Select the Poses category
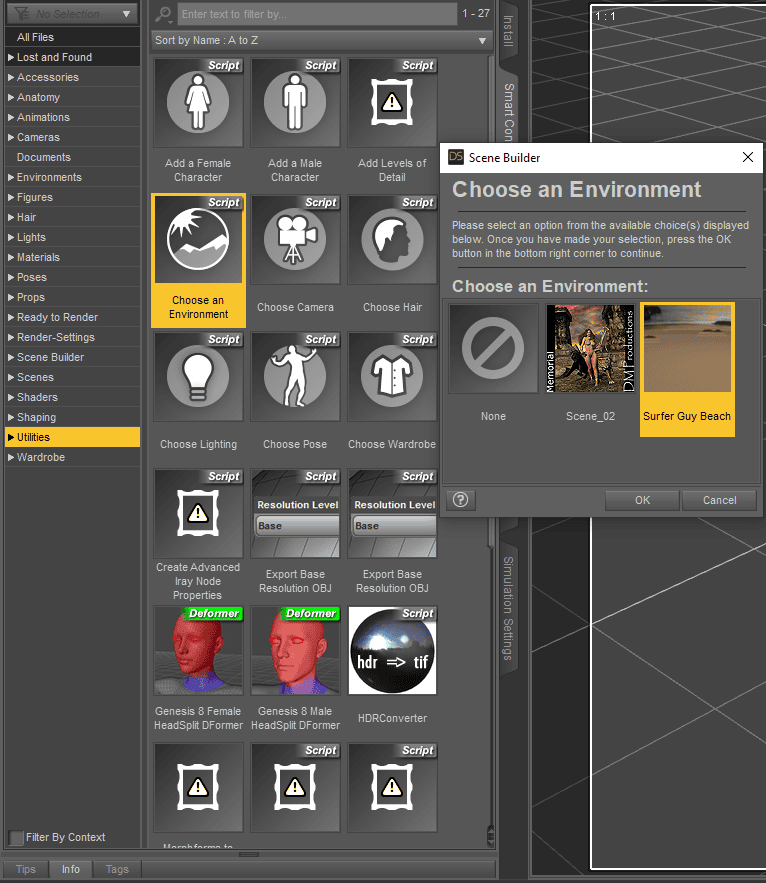This screenshot has height=883, width=766. [72, 277]
